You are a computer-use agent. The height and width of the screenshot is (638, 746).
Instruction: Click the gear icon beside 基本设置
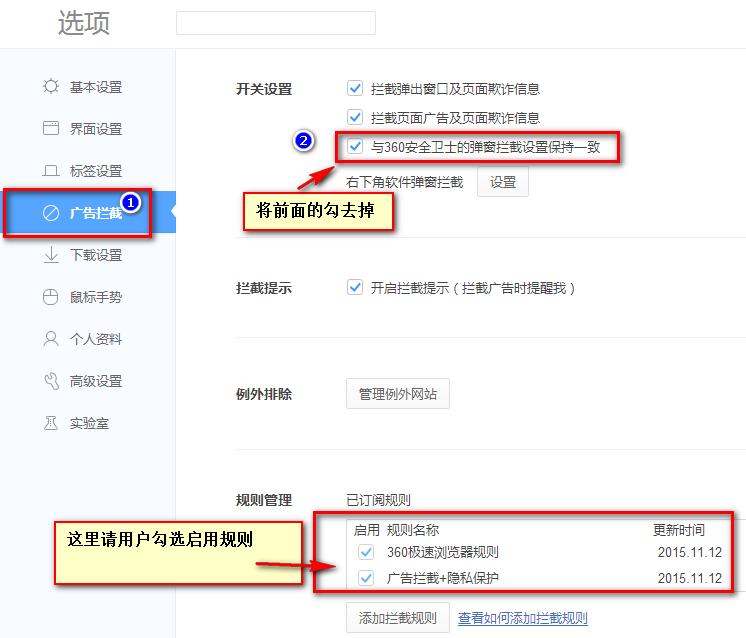click(51, 87)
